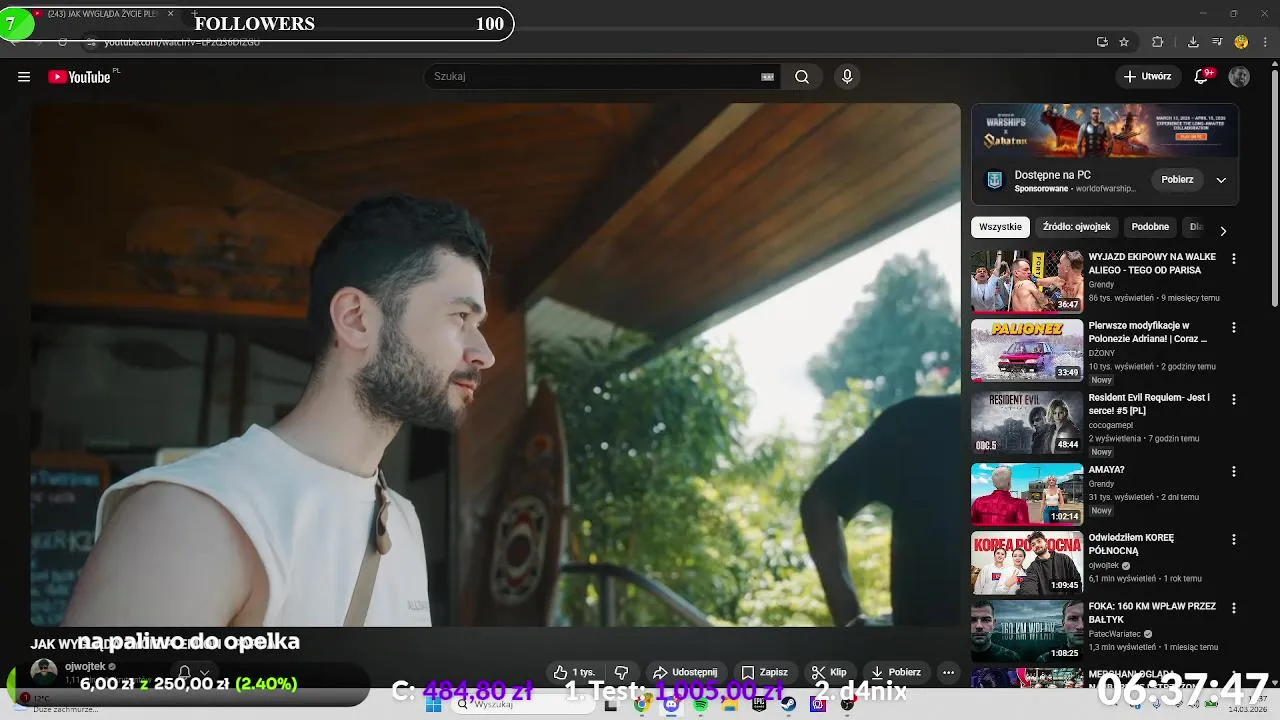Image resolution: width=1280 pixels, height=720 pixels.
Task: Open options for Resident Evil Requiem video
Action: click(x=1233, y=399)
